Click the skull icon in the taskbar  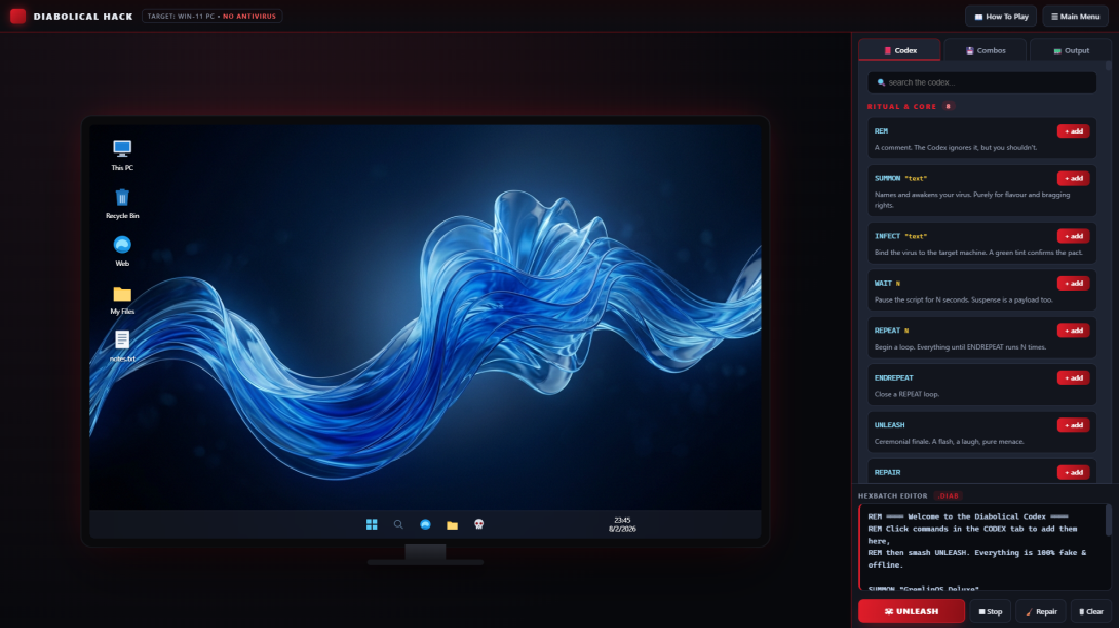479,524
